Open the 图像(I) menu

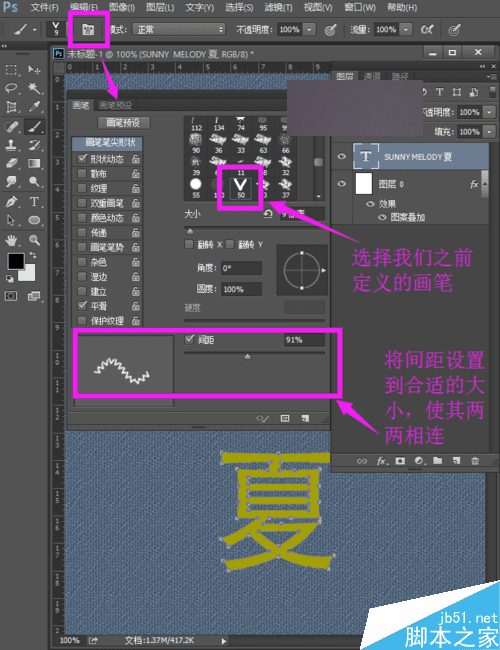121,7
